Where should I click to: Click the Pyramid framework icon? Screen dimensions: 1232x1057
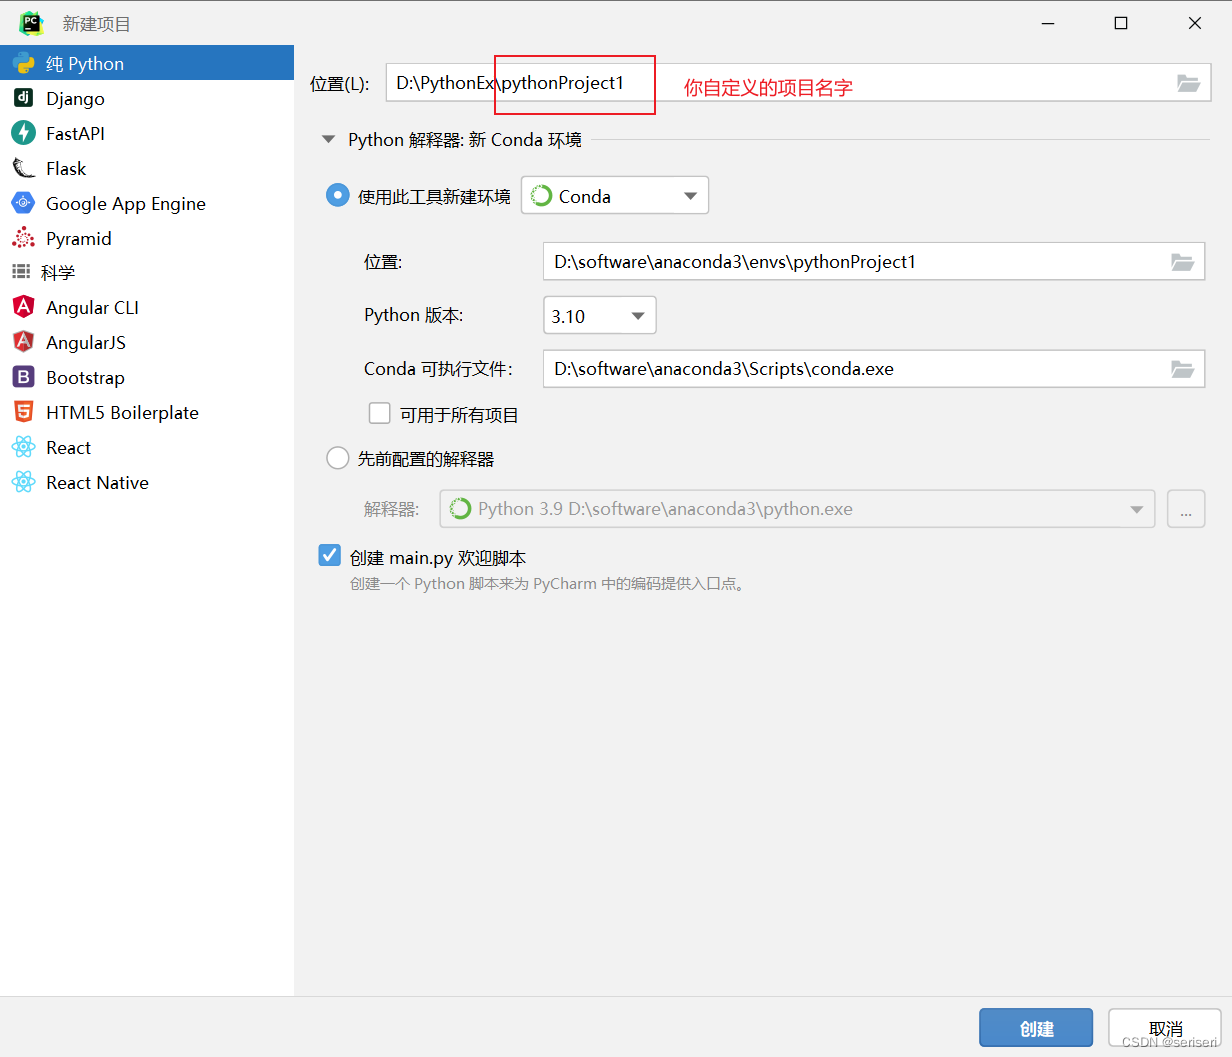[x=23, y=238]
